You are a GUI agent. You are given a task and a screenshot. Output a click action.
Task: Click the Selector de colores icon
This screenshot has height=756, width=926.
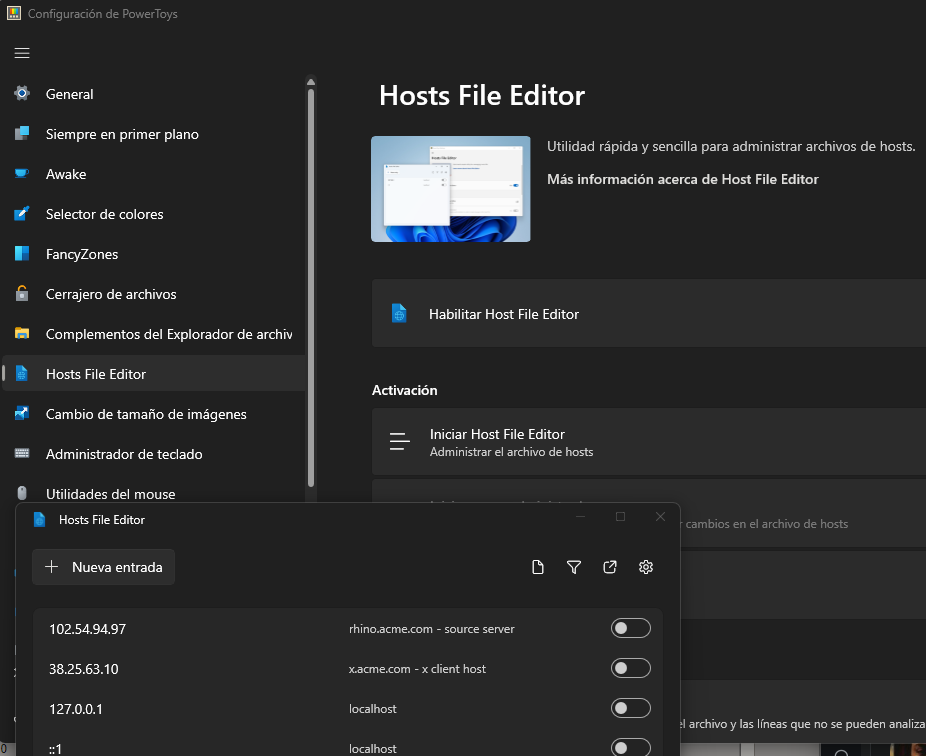pyautogui.click(x=22, y=214)
